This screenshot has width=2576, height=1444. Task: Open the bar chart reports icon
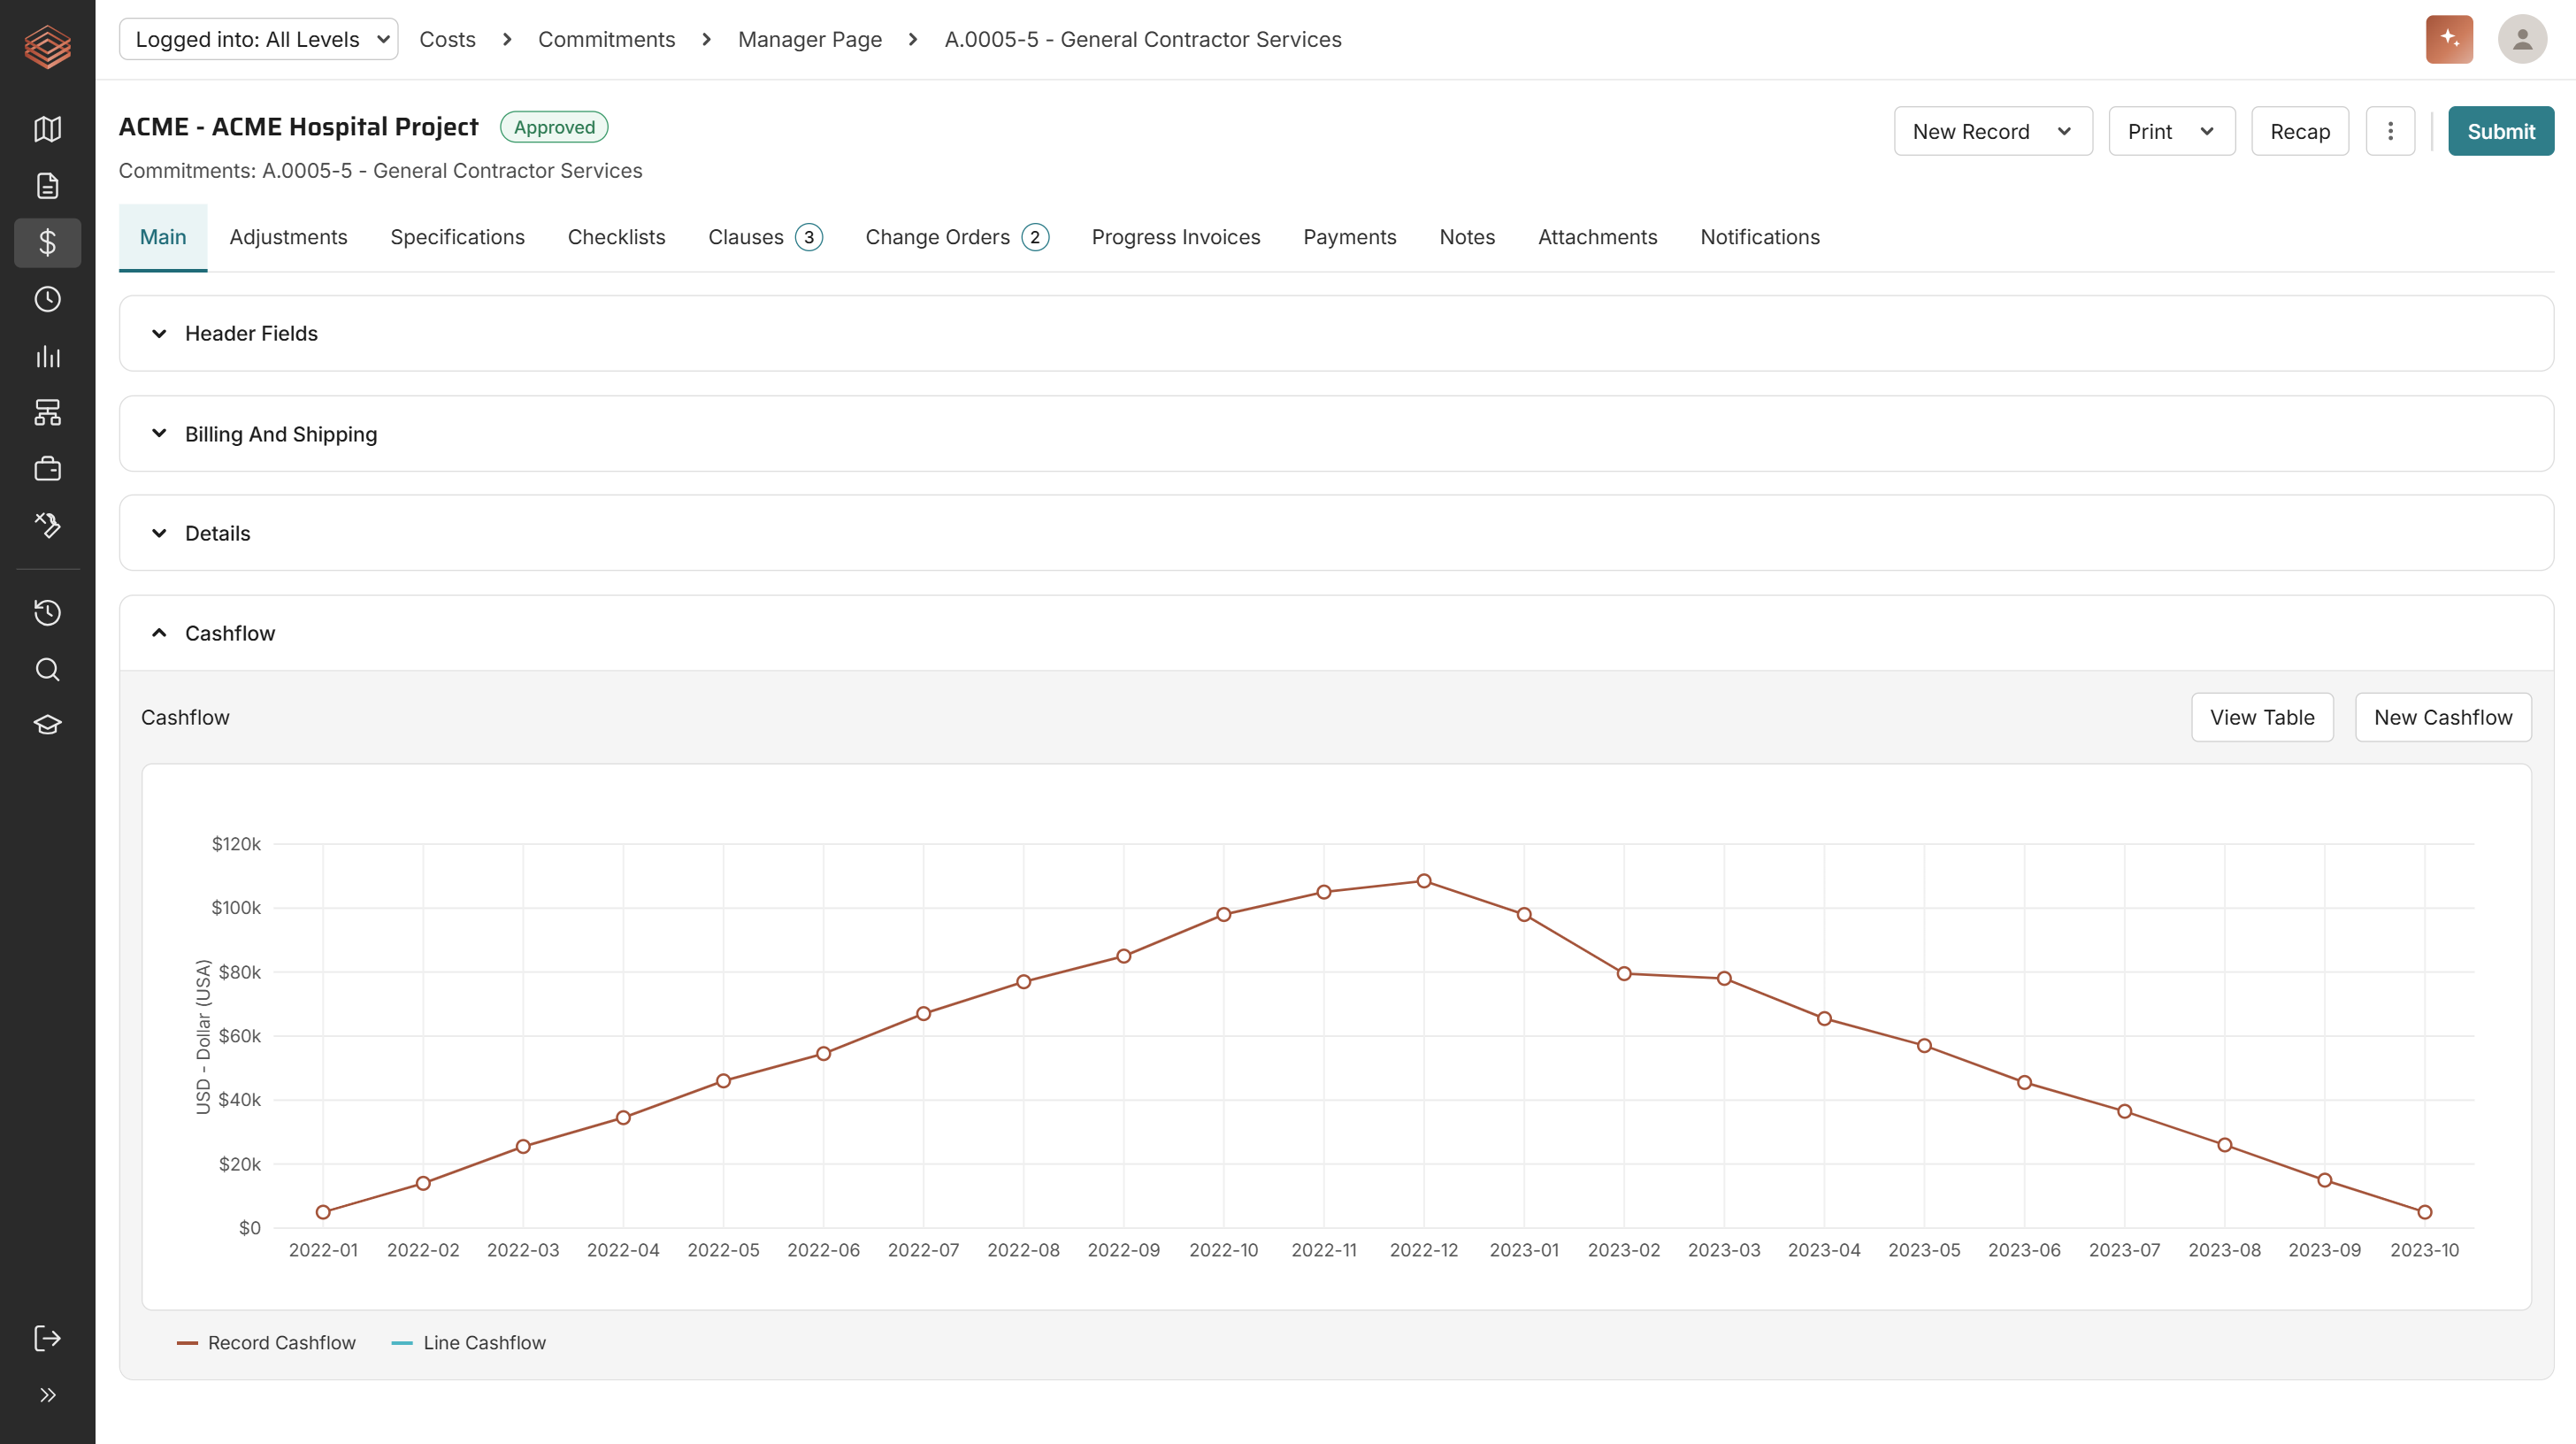tap(47, 356)
